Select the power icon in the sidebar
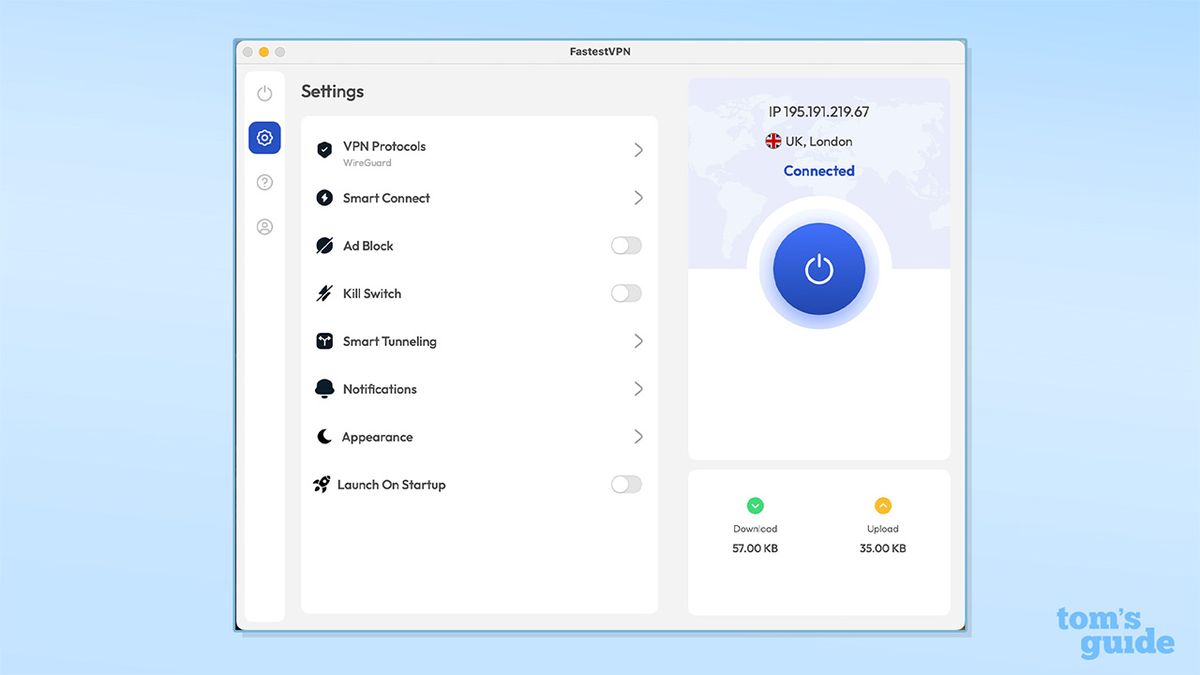Image resolution: width=1200 pixels, height=675 pixels. tap(264, 92)
